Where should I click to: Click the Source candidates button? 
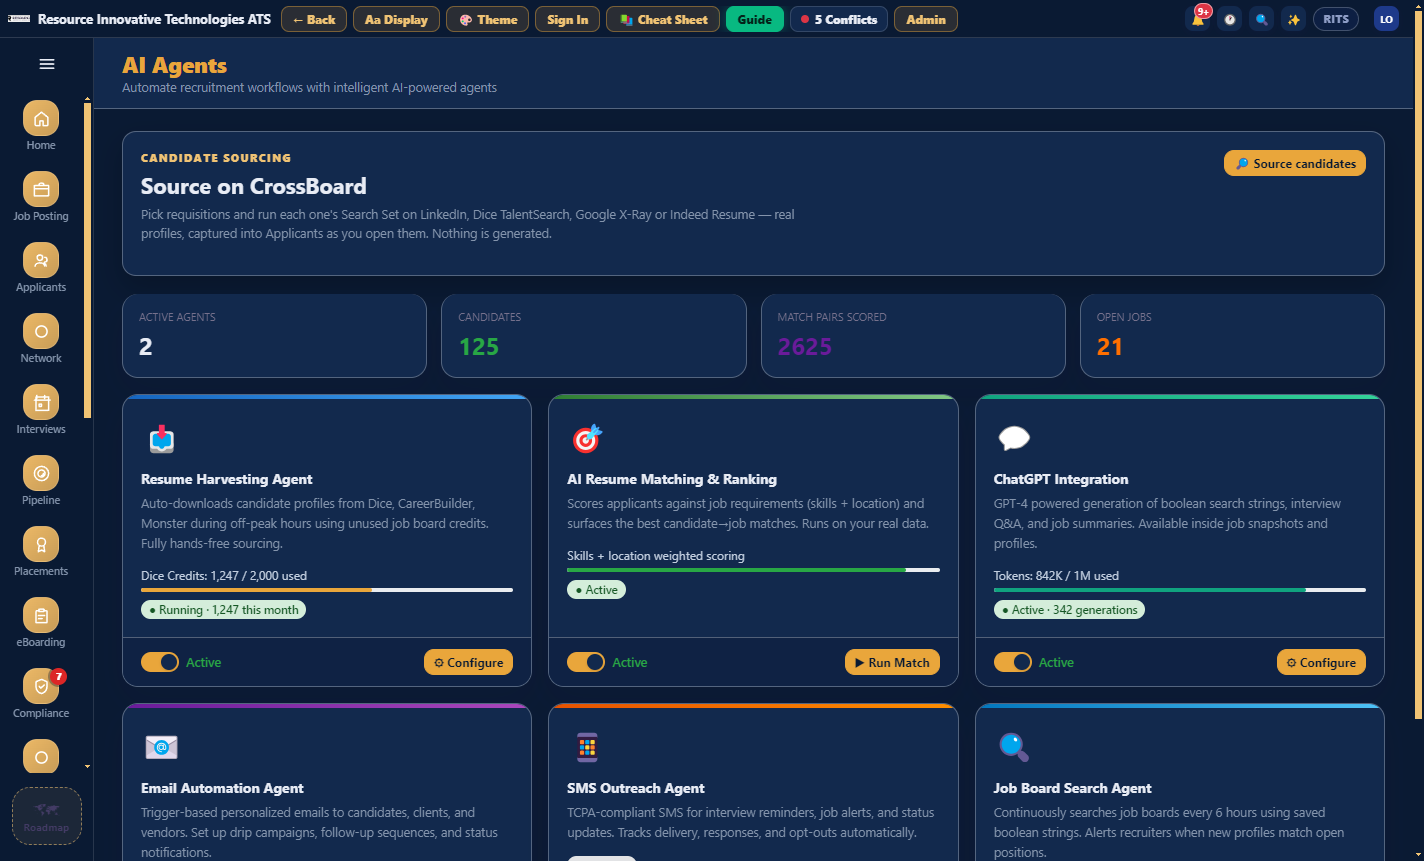pos(1295,163)
